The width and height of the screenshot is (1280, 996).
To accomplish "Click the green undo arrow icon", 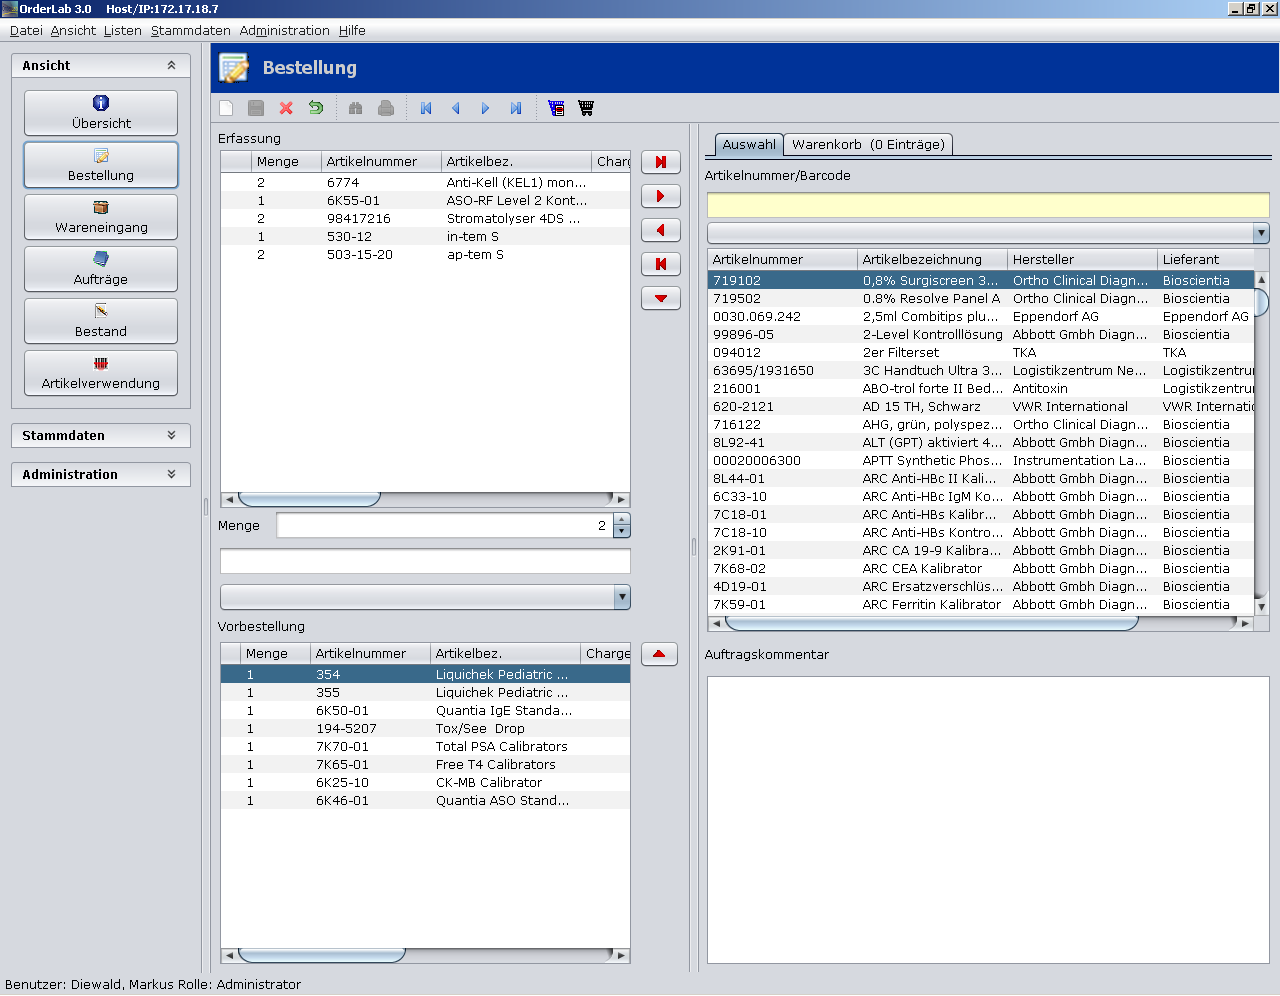I will (316, 108).
